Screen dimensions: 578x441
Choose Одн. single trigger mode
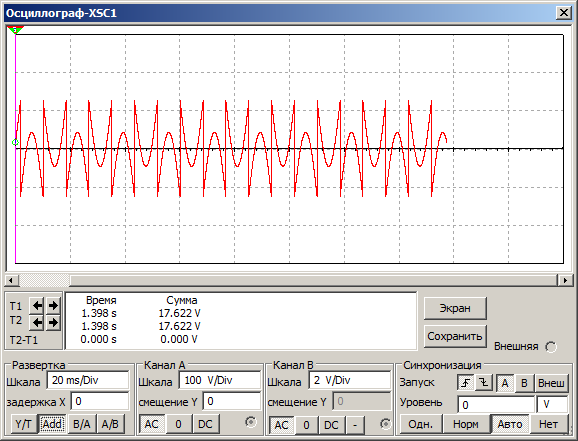[x=421, y=424]
